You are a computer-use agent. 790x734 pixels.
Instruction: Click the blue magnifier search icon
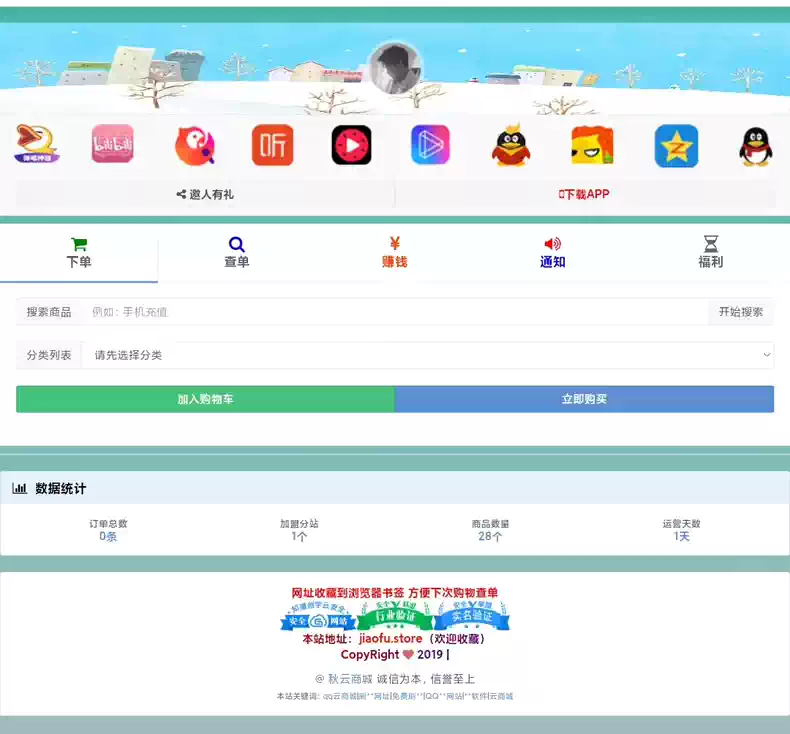pos(237,244)
